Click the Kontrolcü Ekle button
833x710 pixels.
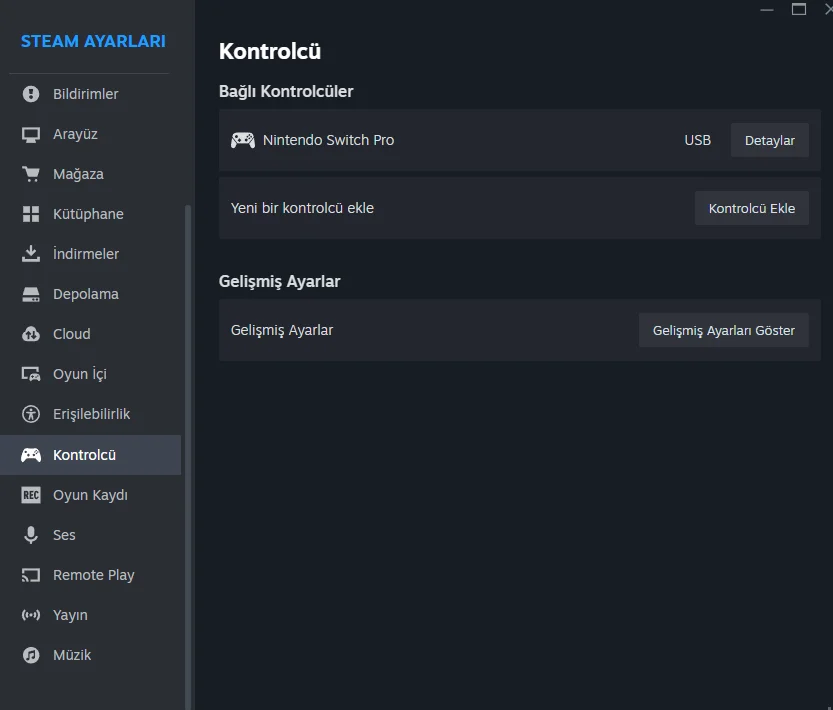click(x=752, y=208)
